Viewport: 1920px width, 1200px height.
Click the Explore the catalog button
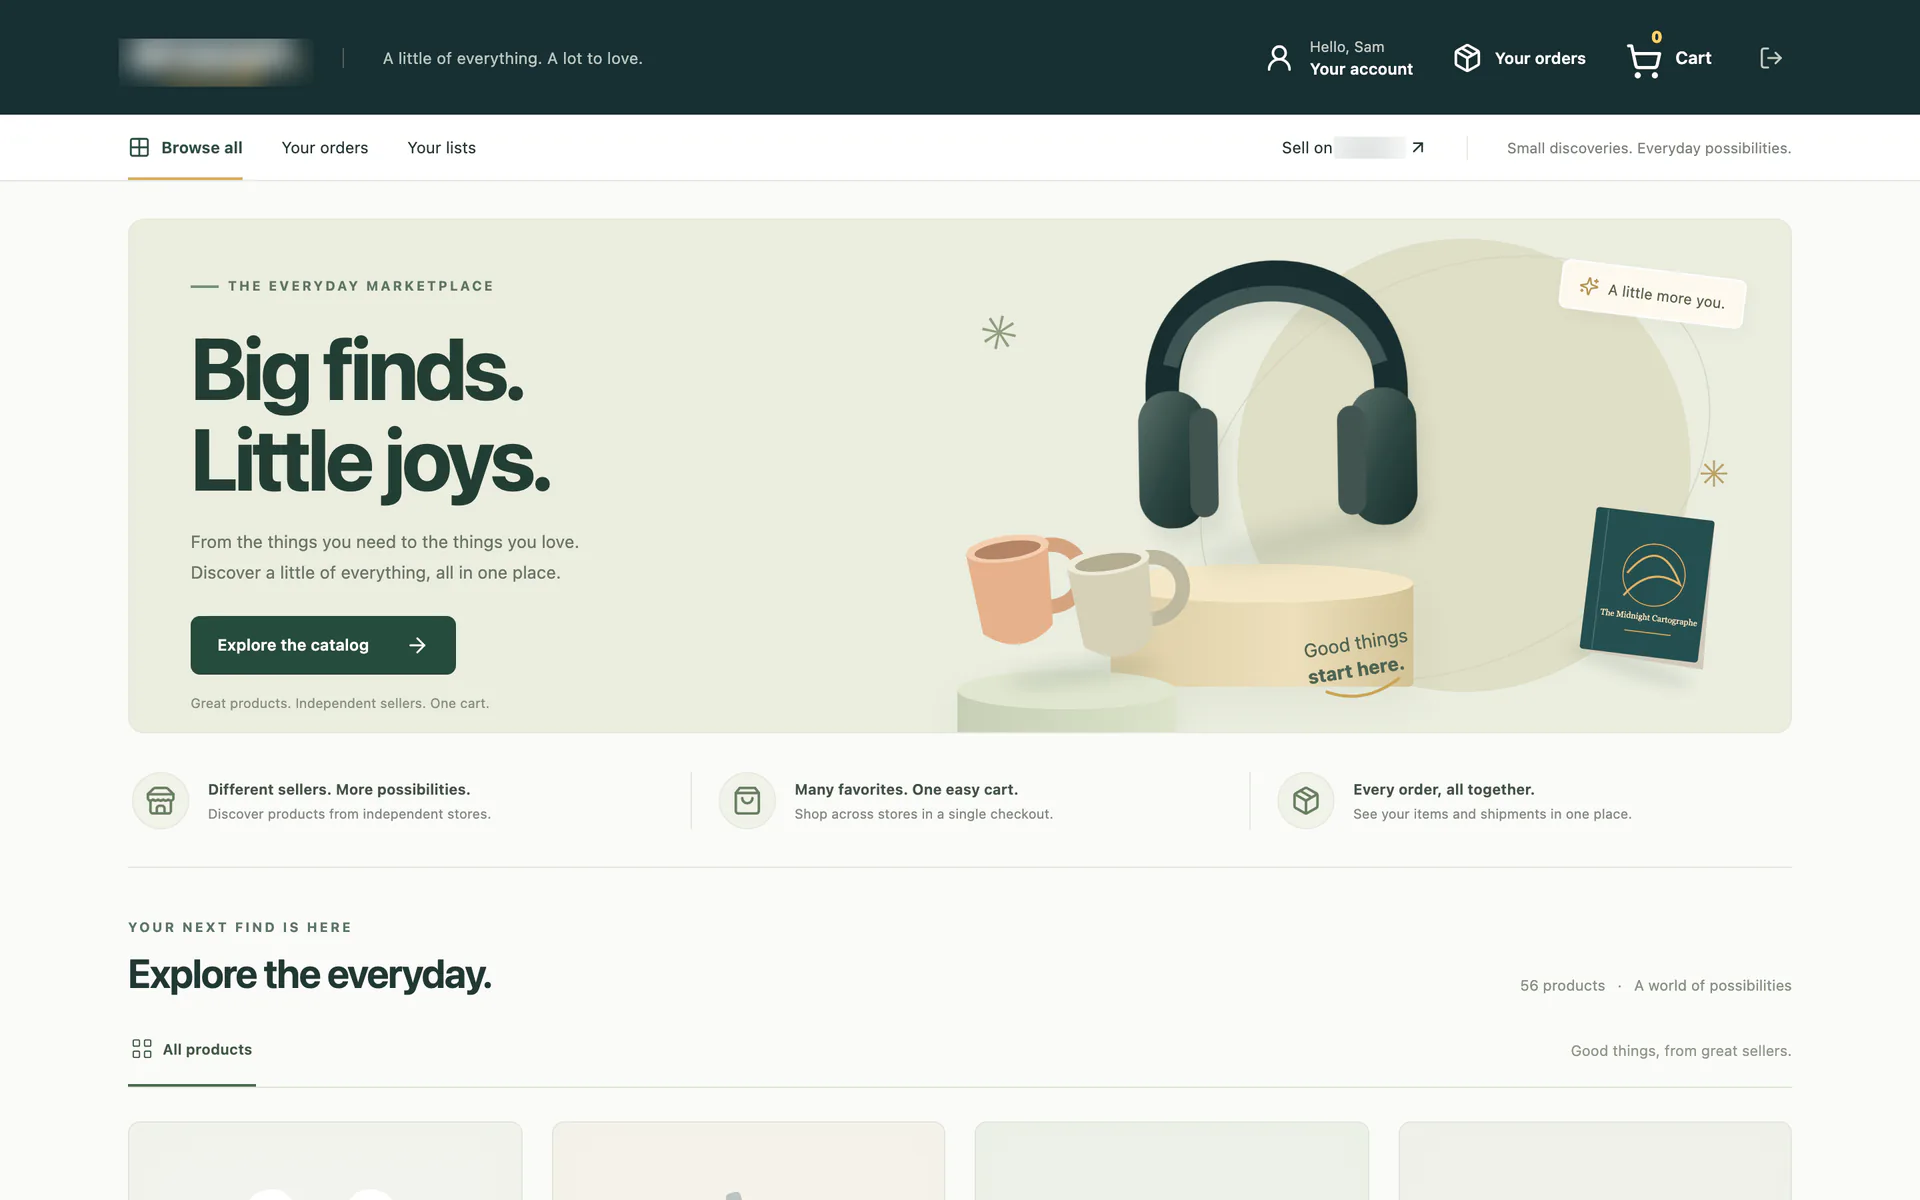323,645
